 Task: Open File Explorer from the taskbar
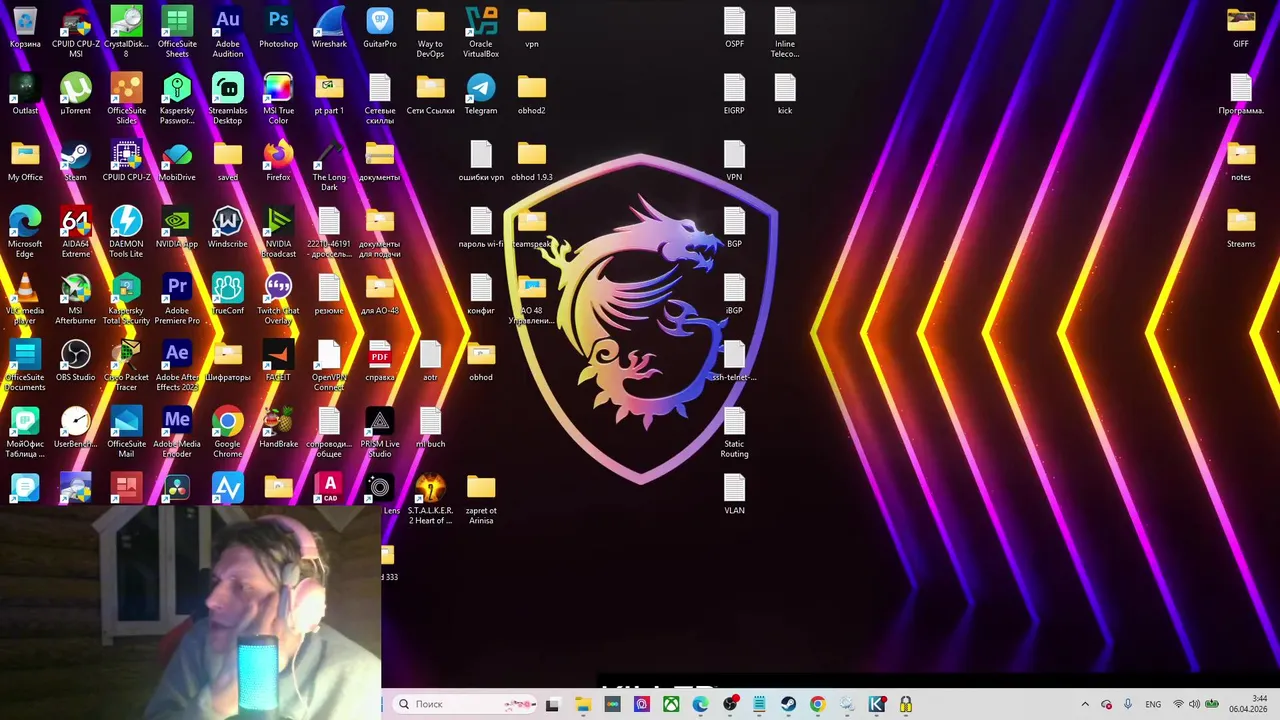coord(583,704)
